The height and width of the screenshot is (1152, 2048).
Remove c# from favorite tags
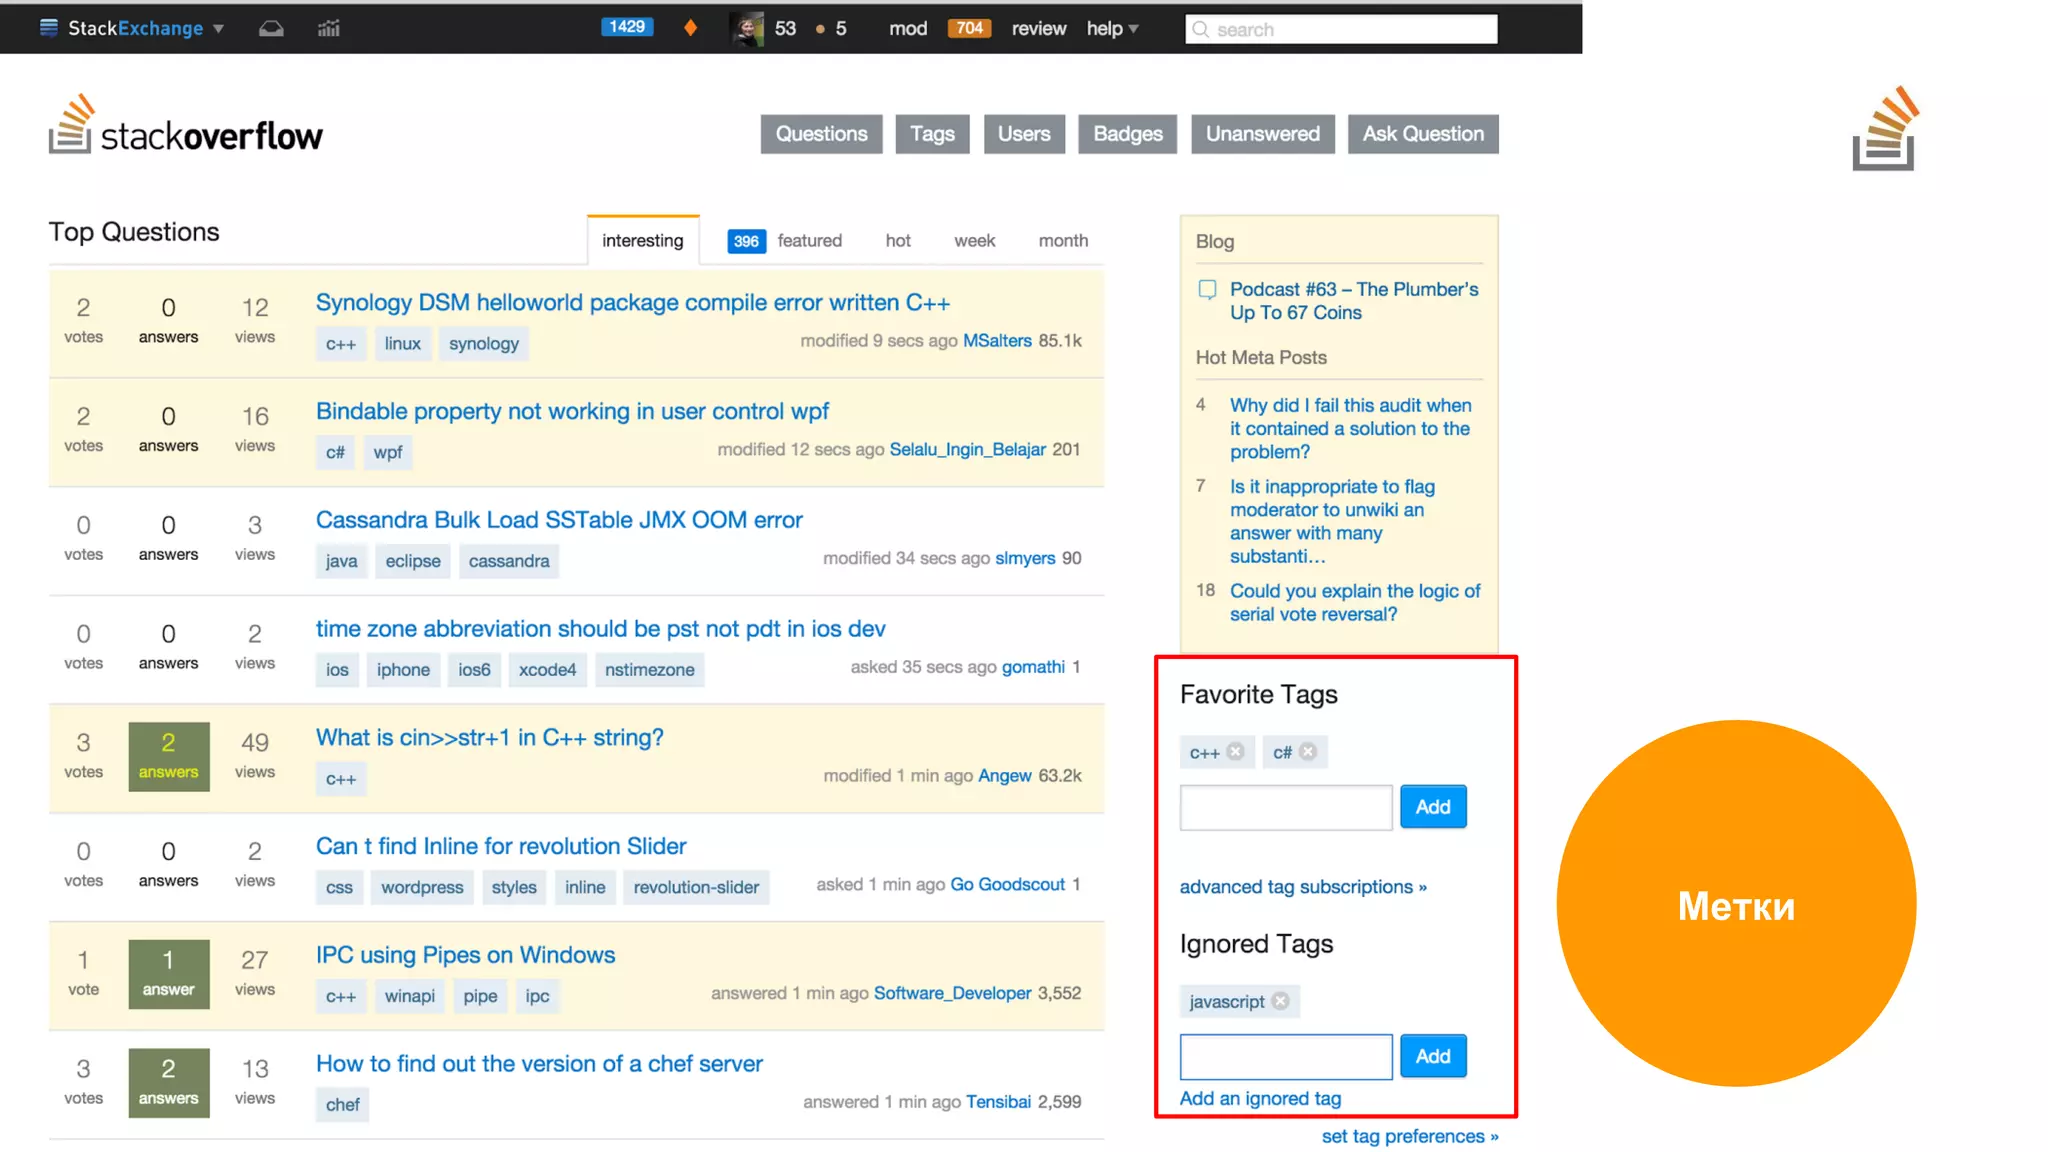coord(1308,752)
